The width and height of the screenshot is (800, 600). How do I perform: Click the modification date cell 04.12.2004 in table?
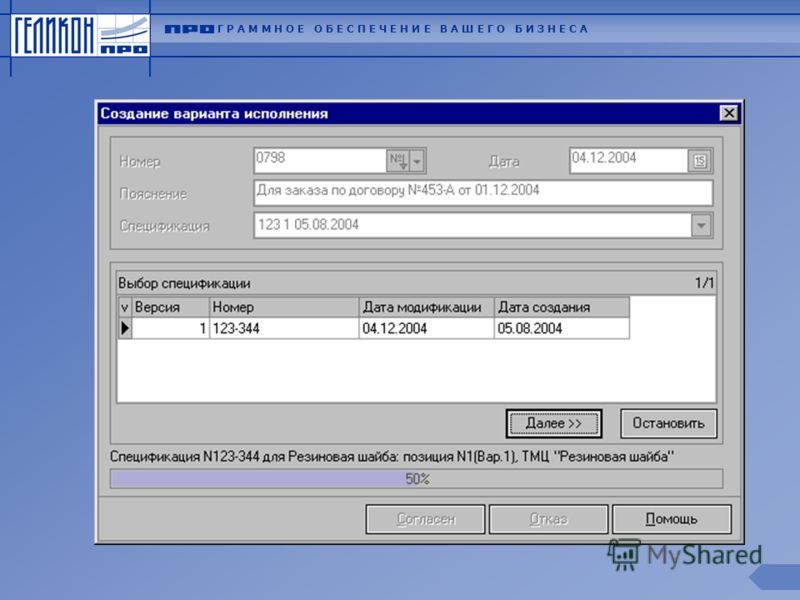pos(427,328)
